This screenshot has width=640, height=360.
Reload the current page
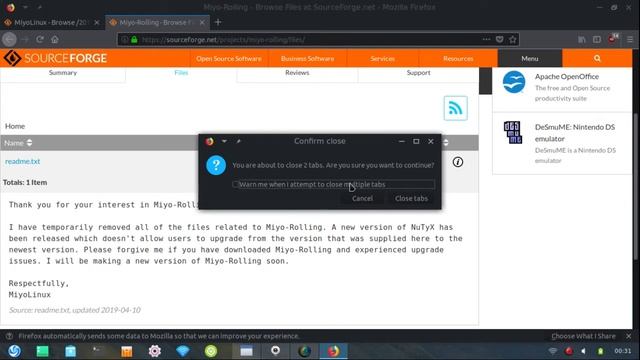click(40, 40)
